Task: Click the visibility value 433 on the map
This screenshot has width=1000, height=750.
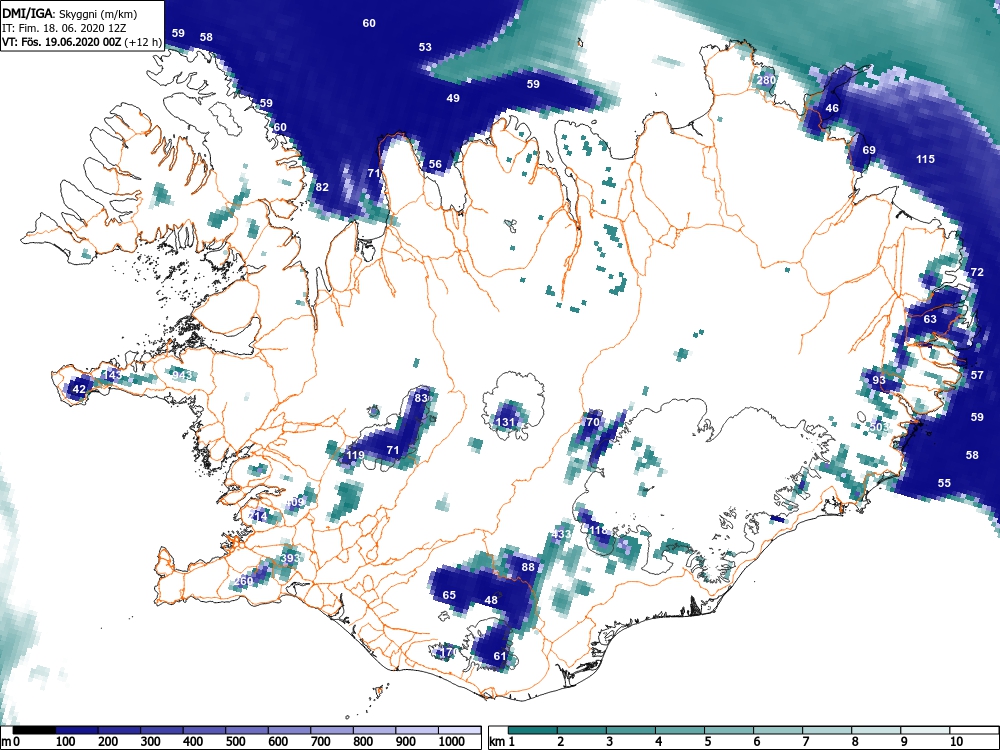Action: pos(562,534)
